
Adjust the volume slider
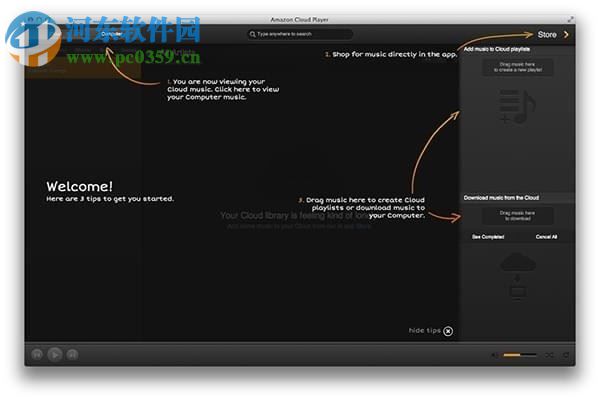520,355
